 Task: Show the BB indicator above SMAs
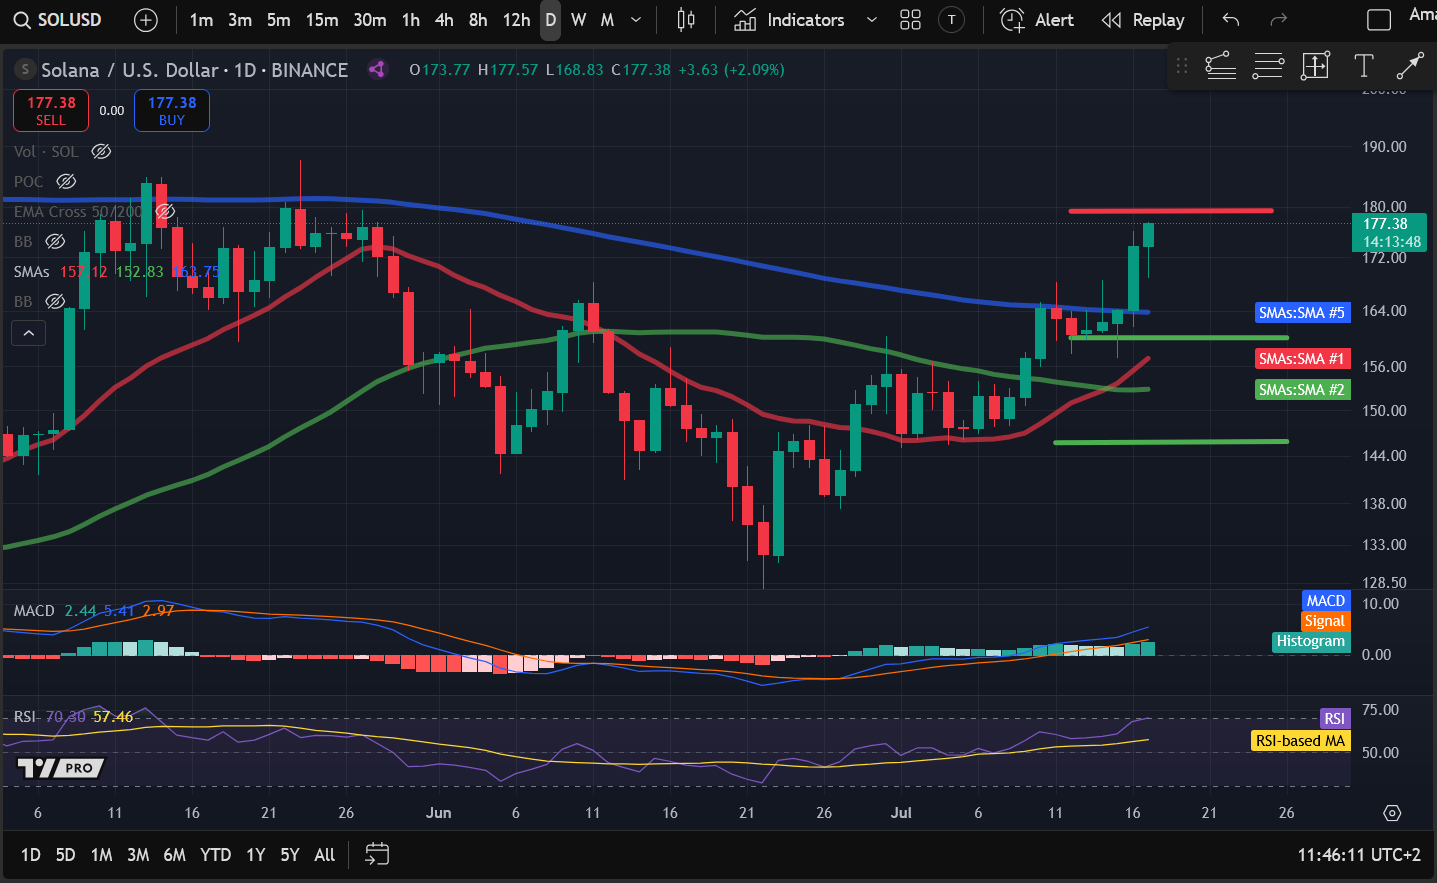(x=55, y=241)
